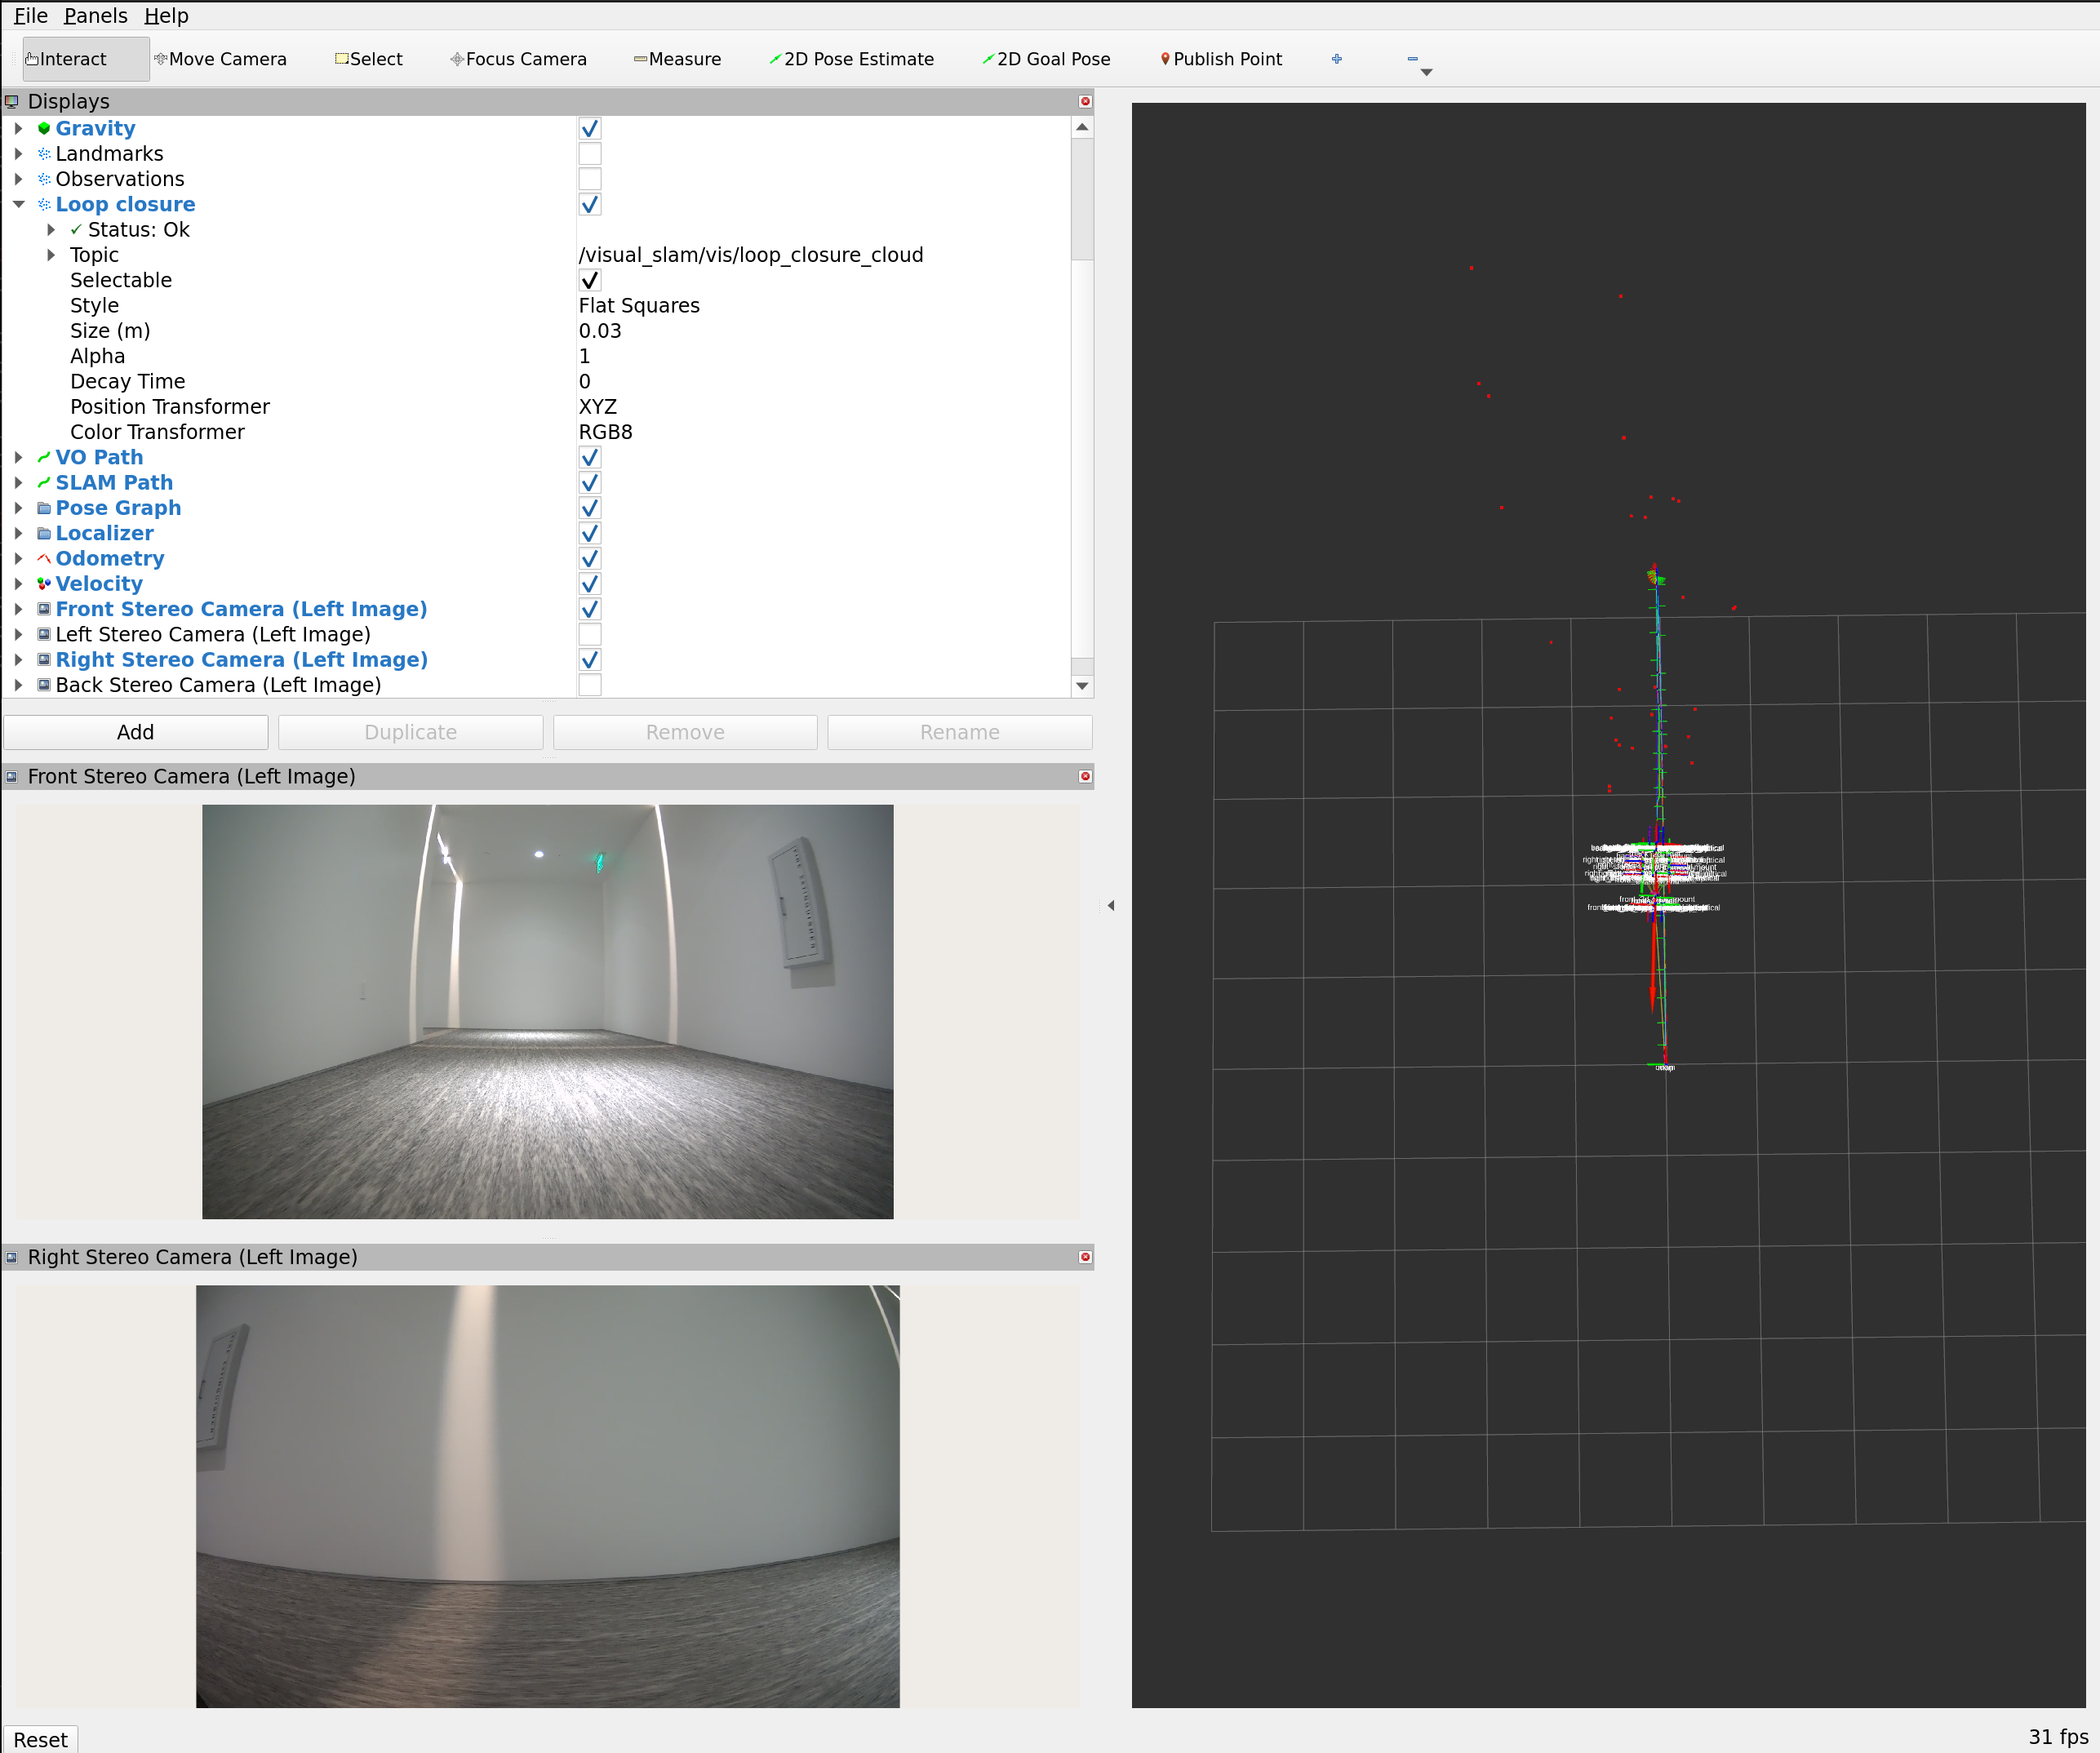Open the Help menu
Image resolution: width=2100 pixels, height=1753 pixels.
[x=166, y=16]
